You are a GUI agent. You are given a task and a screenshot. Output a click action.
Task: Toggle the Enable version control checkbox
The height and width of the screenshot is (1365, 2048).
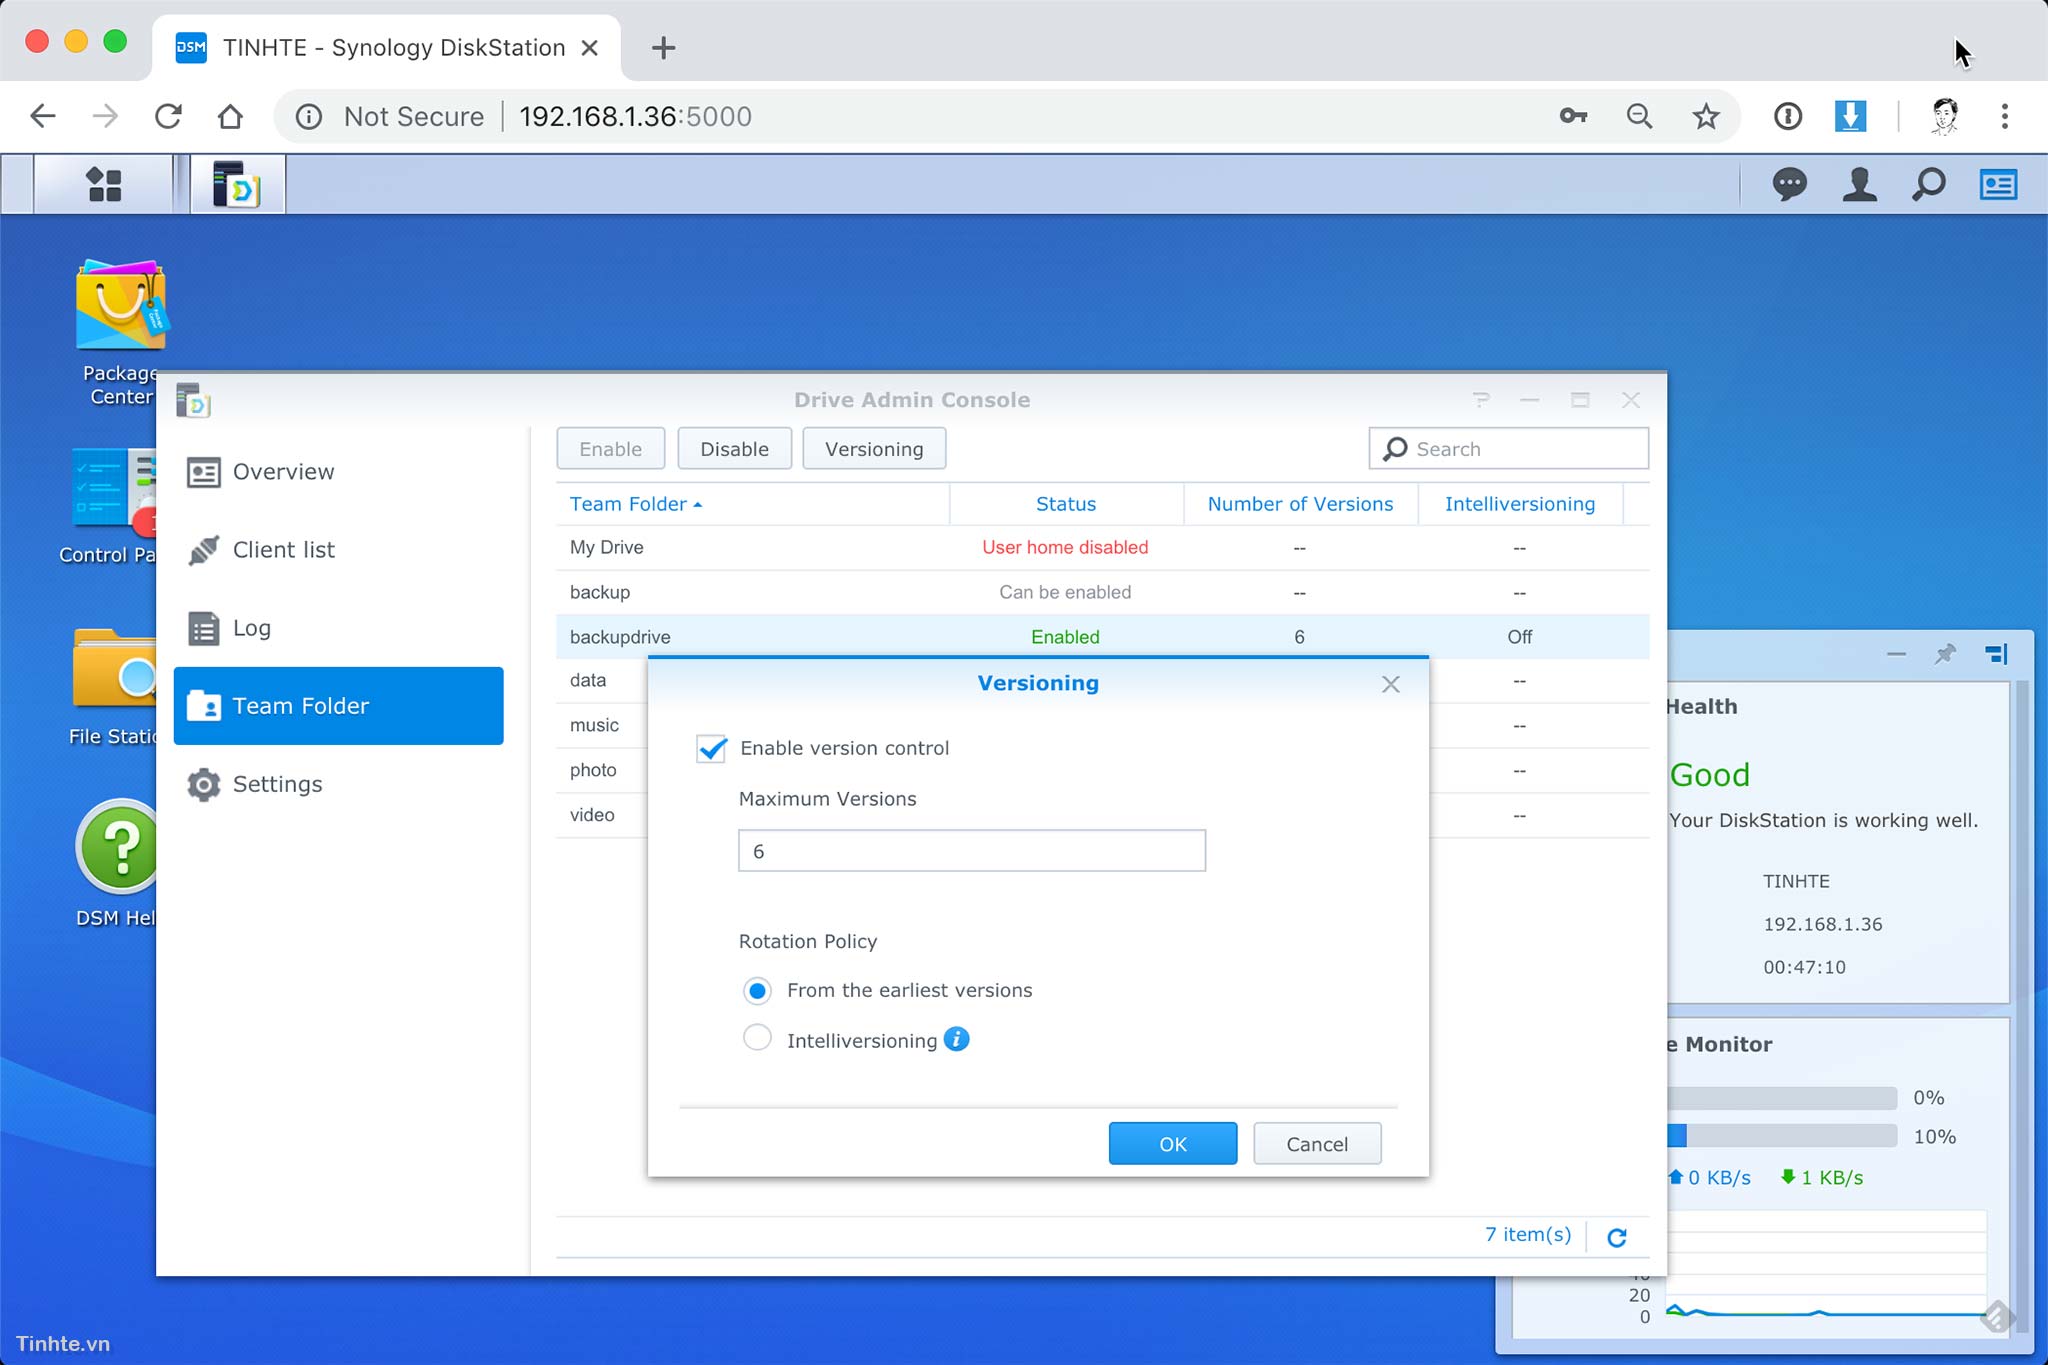(x=711, y=746)
